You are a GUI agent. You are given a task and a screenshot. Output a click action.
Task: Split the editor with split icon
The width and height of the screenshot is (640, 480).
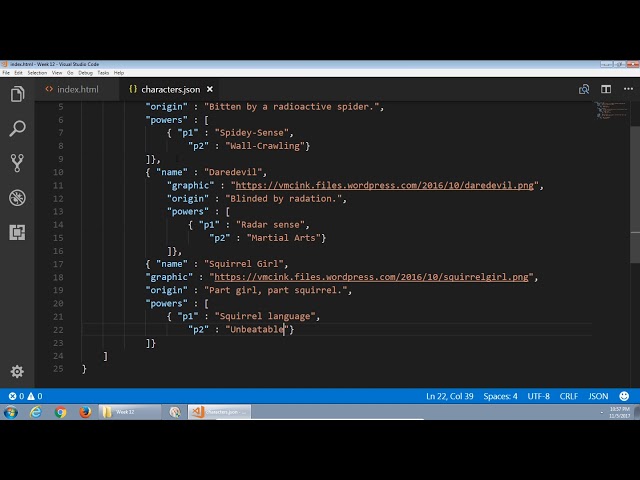tap(606, 89)
